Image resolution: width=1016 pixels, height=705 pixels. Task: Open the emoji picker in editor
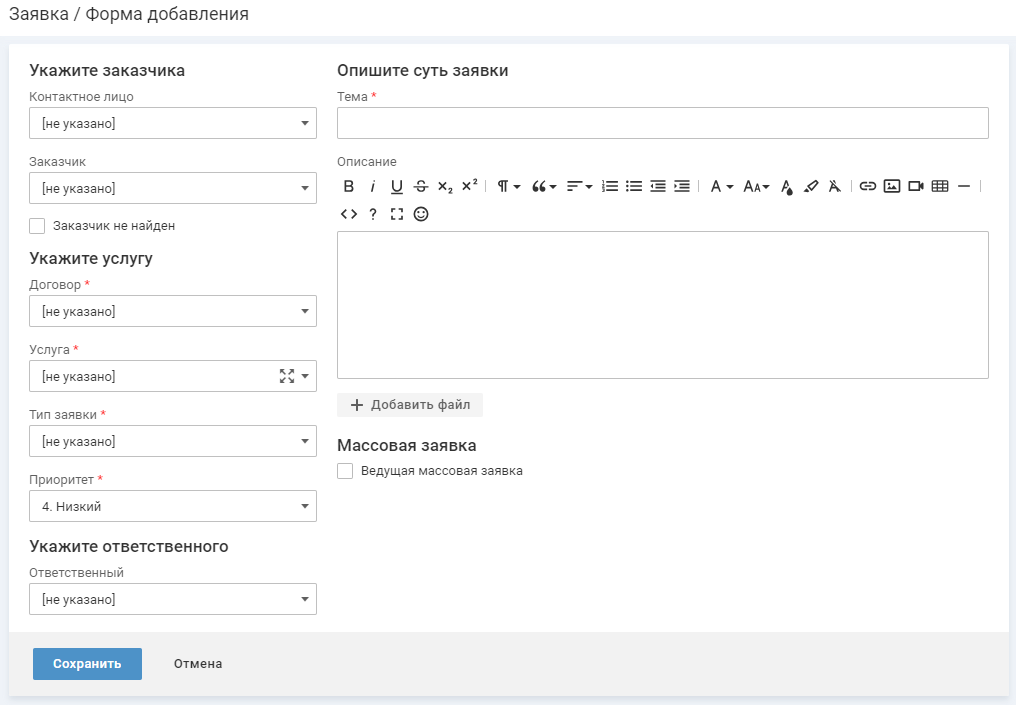tap(421, 214)
